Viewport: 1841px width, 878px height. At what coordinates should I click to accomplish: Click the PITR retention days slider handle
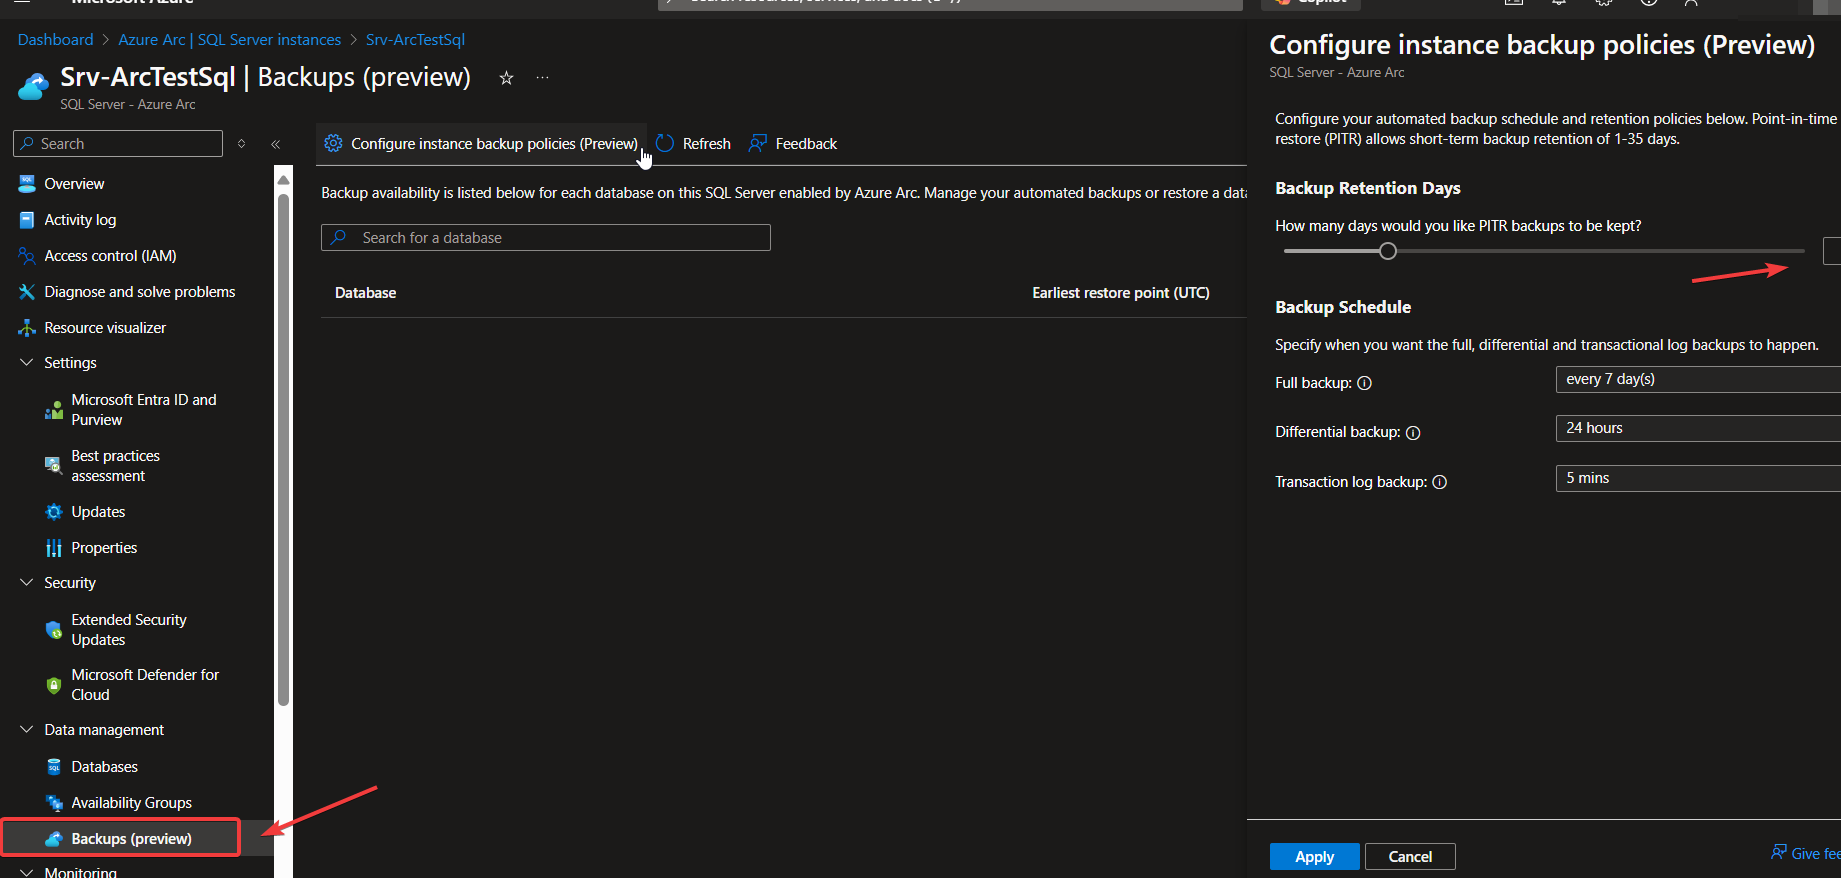[x=1387, y=251]
